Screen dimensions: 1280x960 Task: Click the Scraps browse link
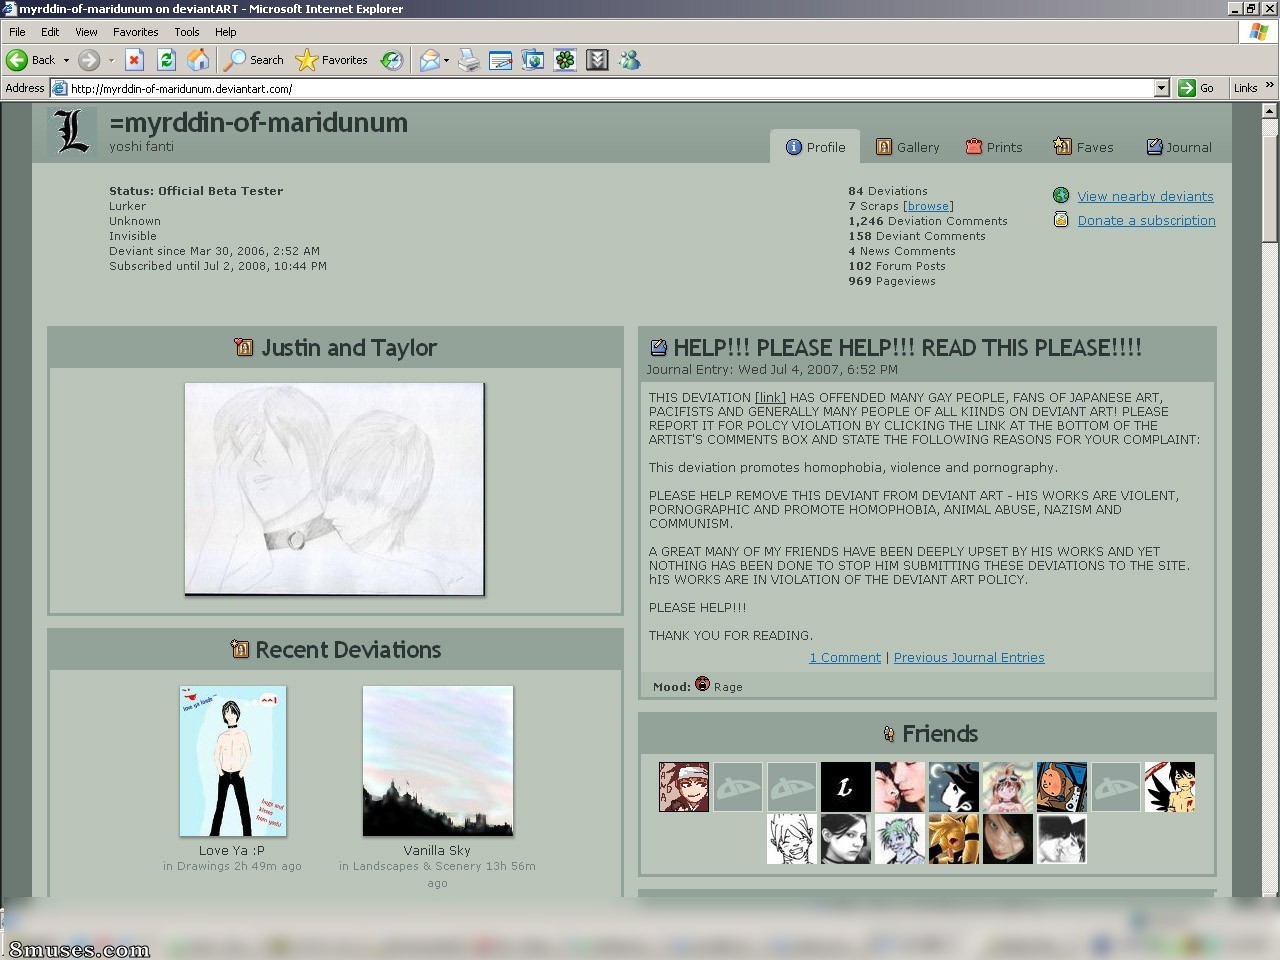tap(928, 206)
